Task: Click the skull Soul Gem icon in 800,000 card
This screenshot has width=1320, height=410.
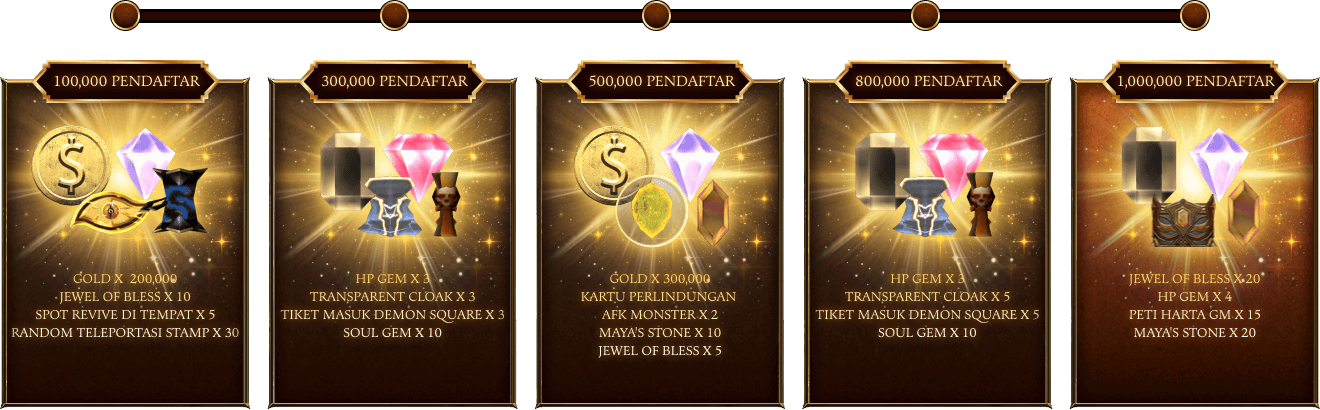Action: click(980, 203)
